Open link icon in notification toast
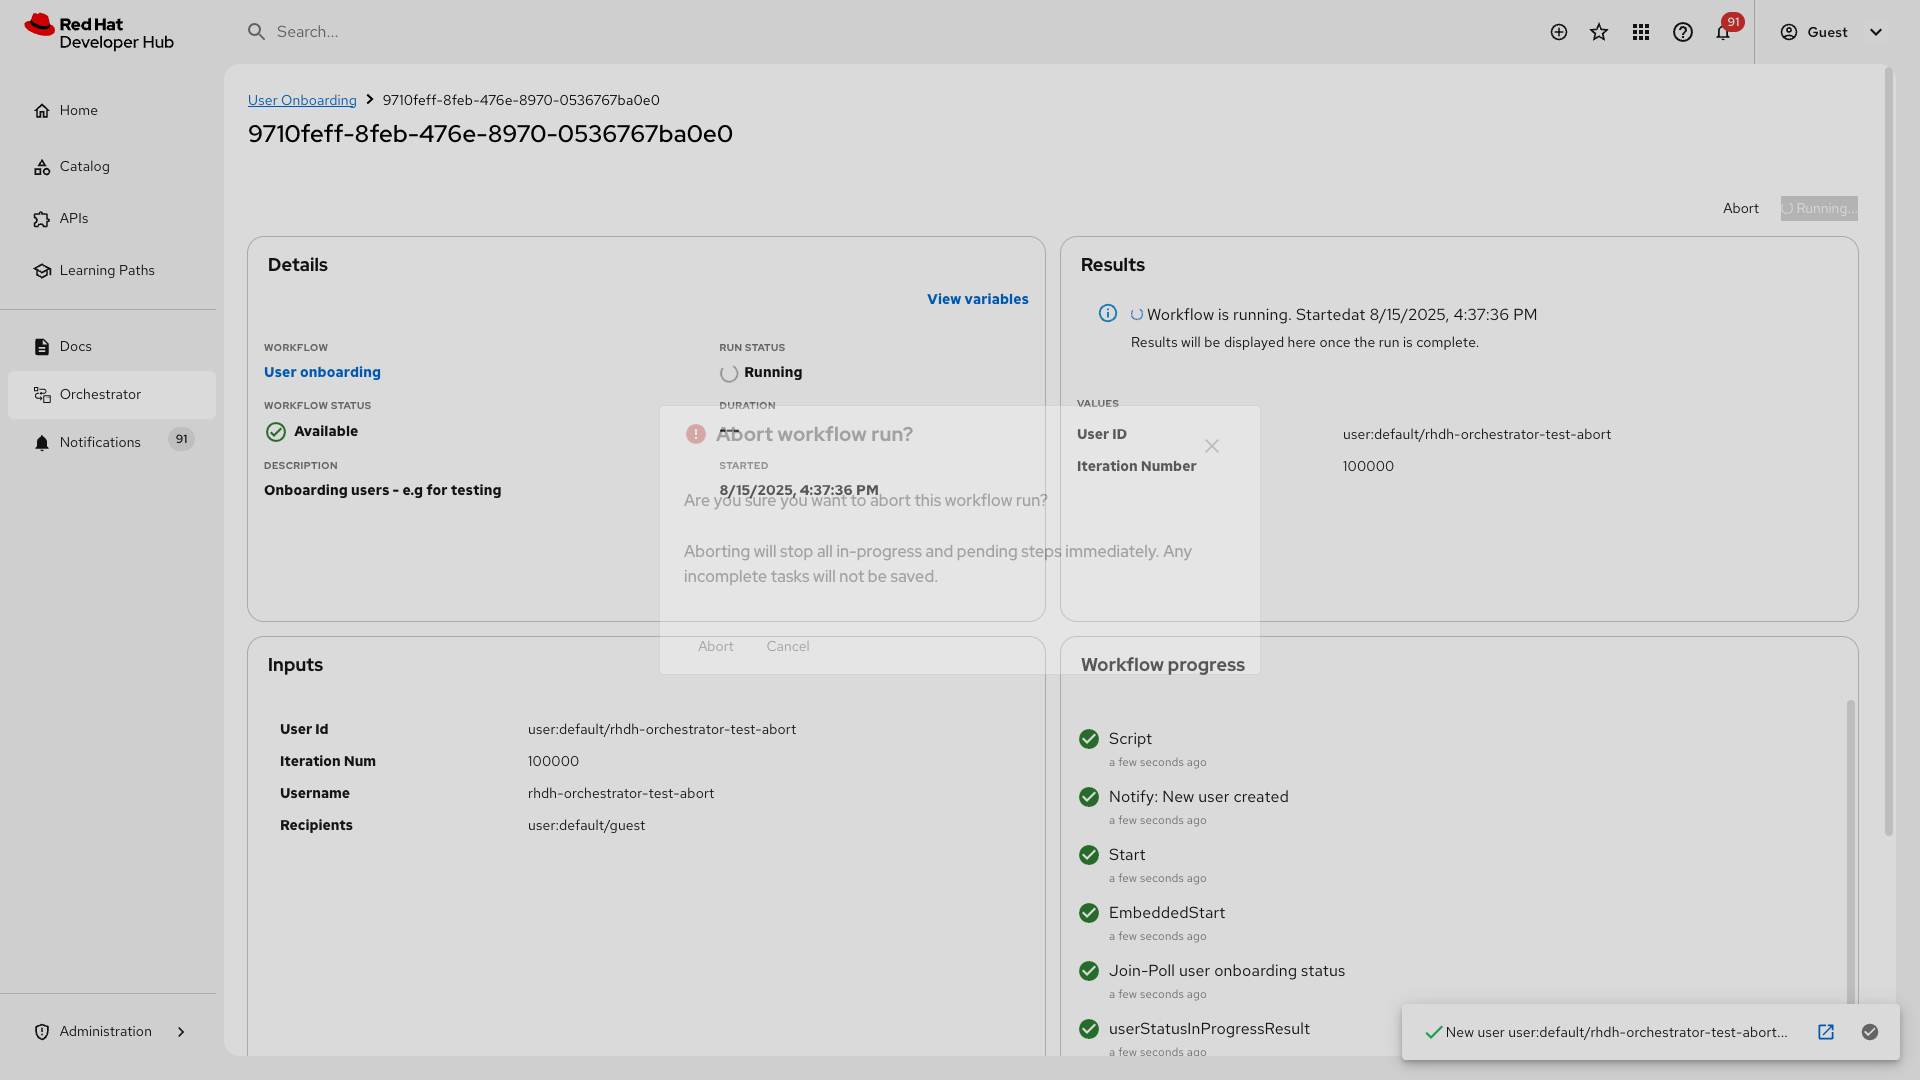The width and height of the screenshot is (1920, 1080). pos(1826,1032)
